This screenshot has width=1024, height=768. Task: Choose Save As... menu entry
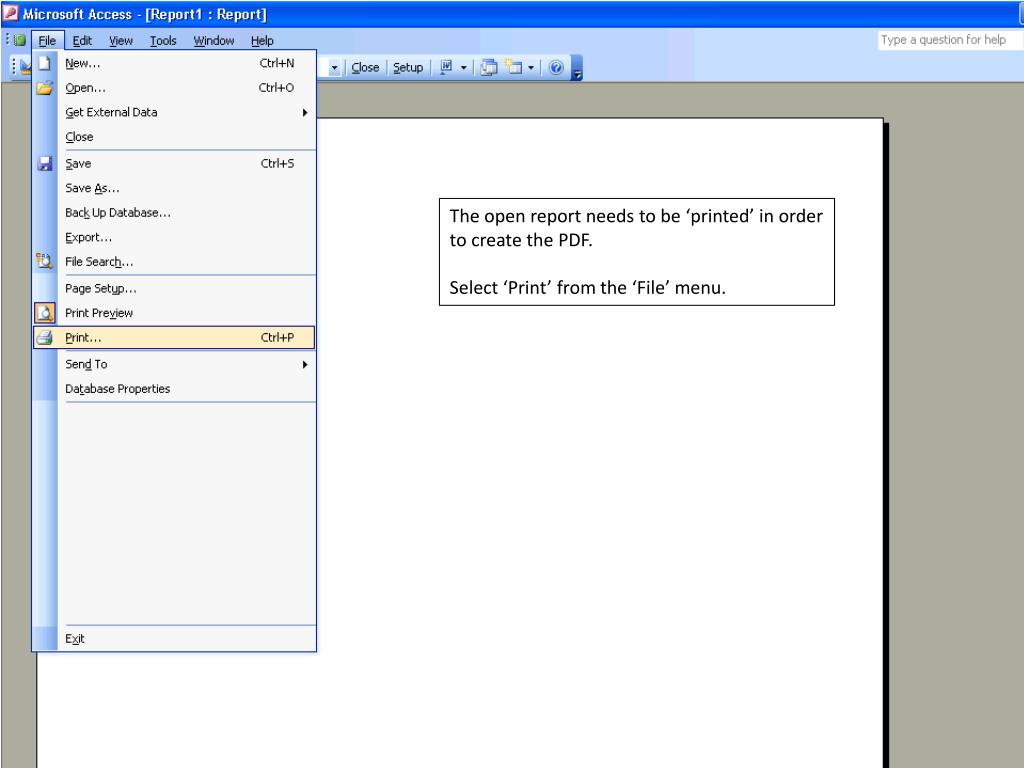[174, 188]
